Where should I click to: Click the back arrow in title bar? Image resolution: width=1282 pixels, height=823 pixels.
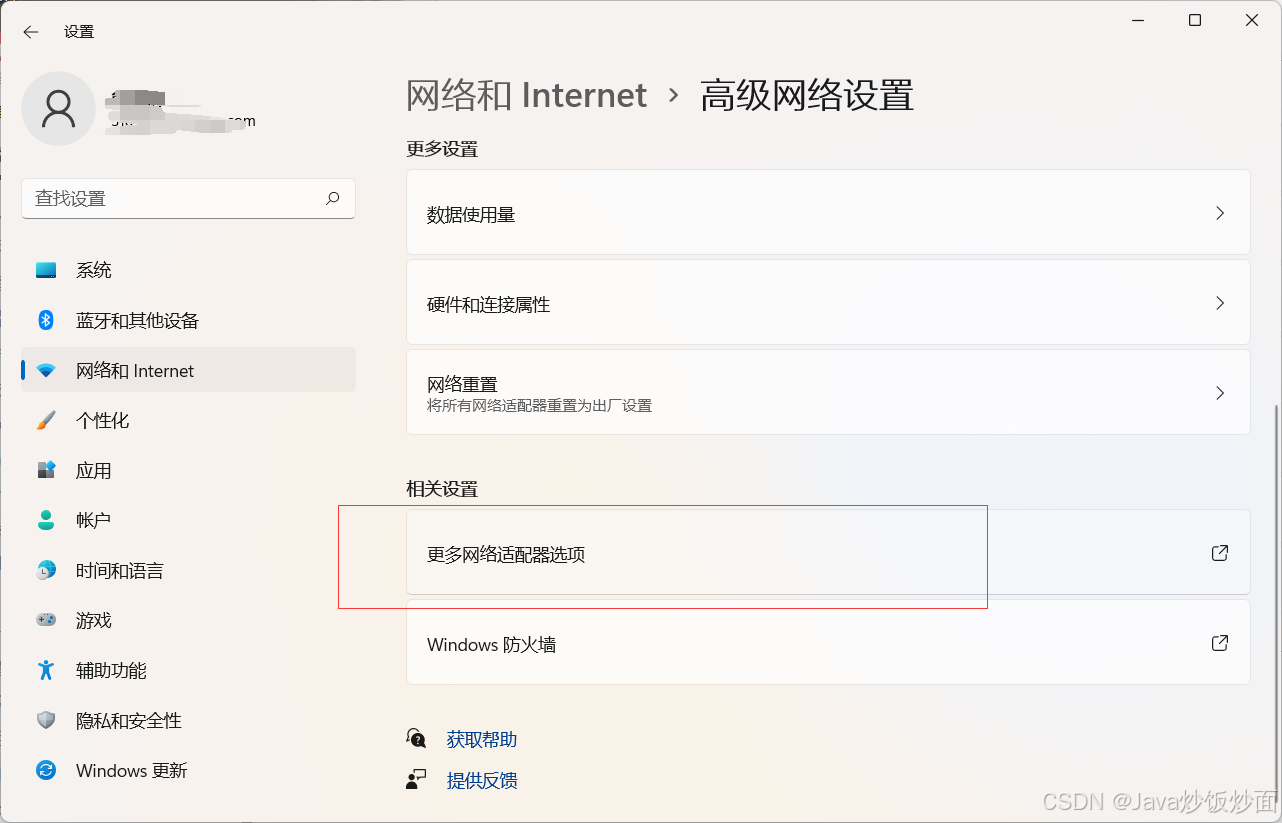point(31,32)
